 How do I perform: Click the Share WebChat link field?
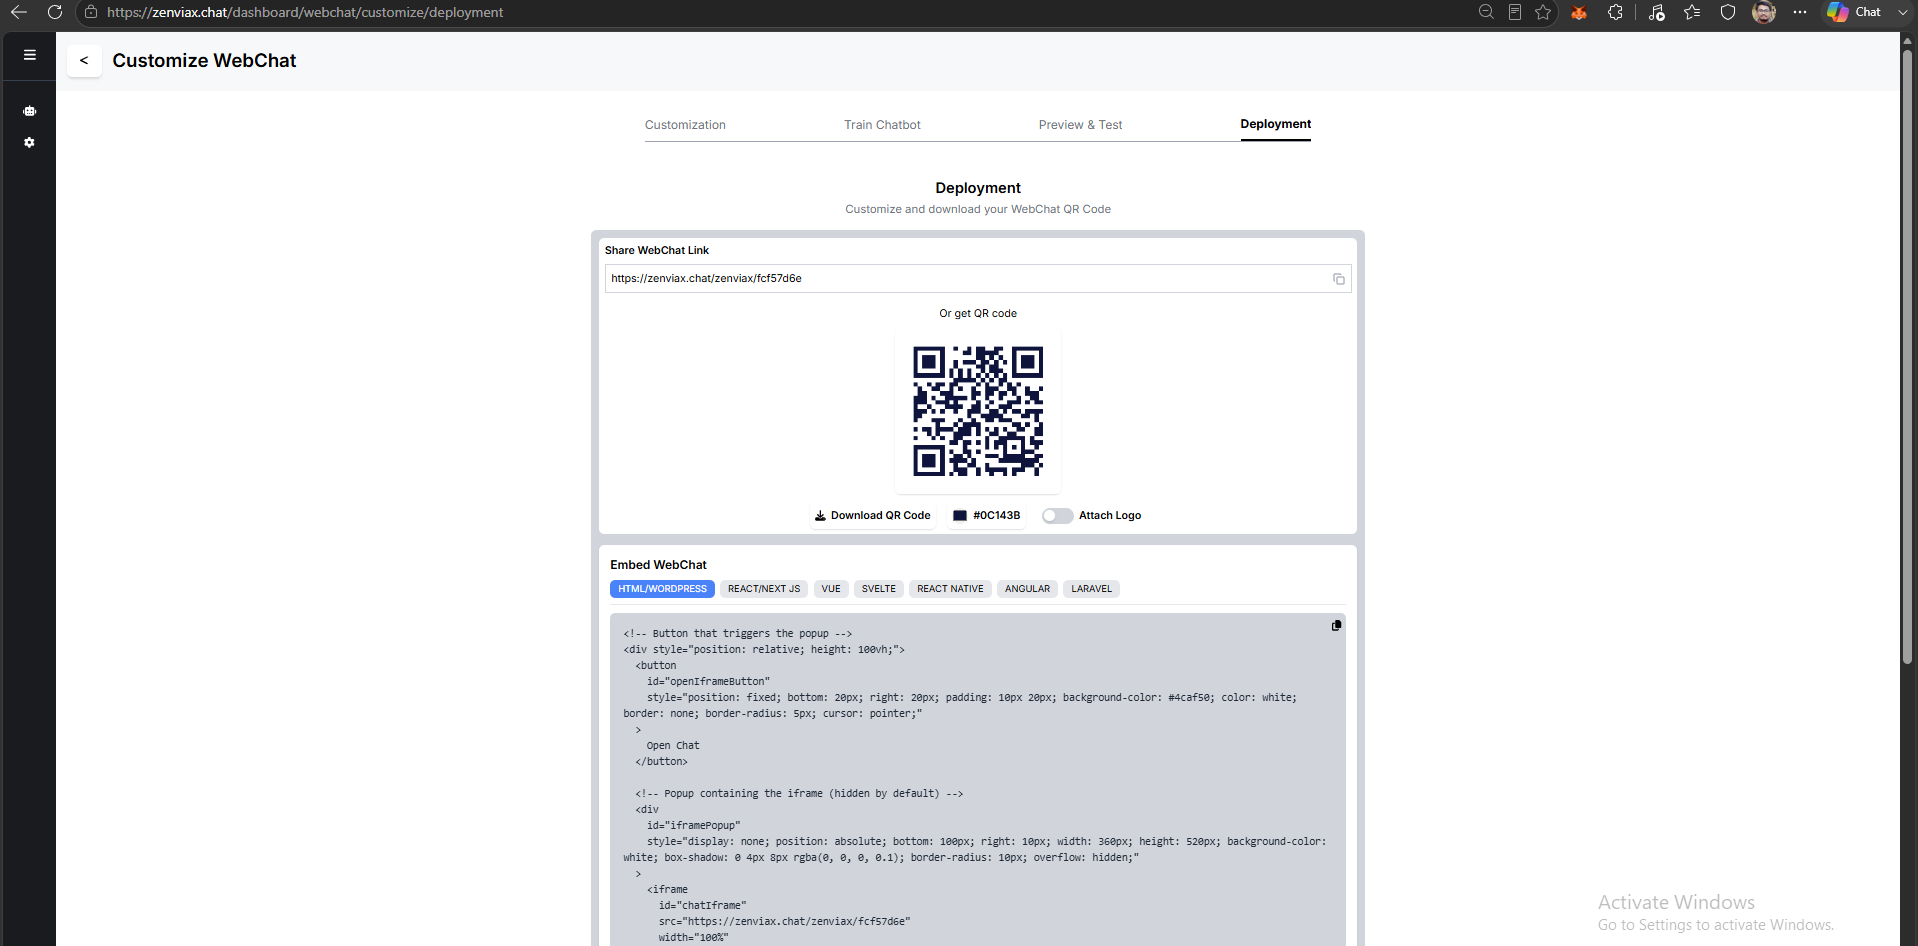point(978,279)
